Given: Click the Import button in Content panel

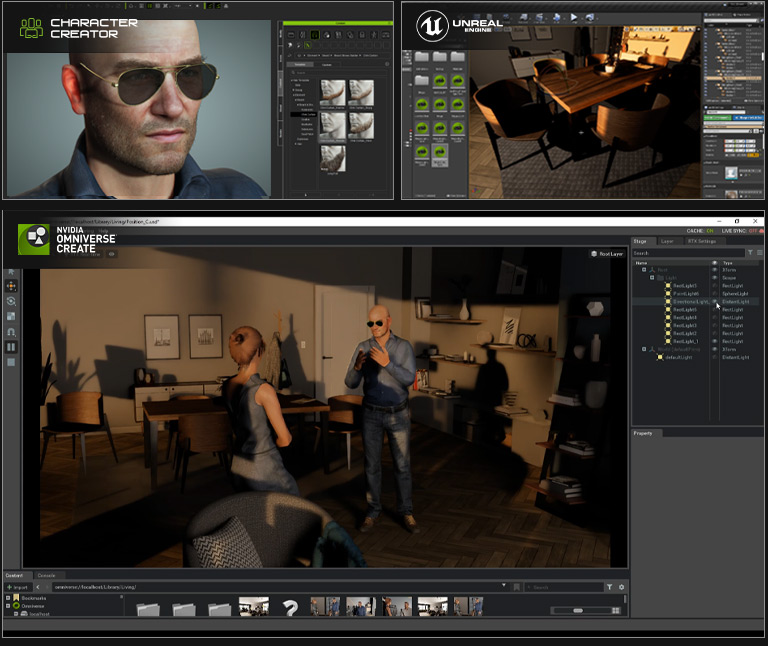Looking at the screenshot, I should coord(20,587).
